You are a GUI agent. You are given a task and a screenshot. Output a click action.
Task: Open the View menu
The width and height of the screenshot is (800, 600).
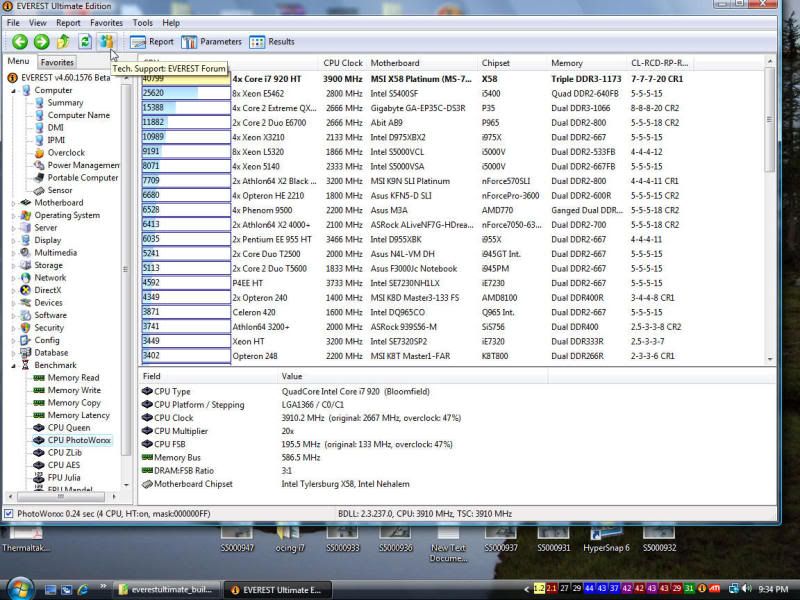pos(37,23)
